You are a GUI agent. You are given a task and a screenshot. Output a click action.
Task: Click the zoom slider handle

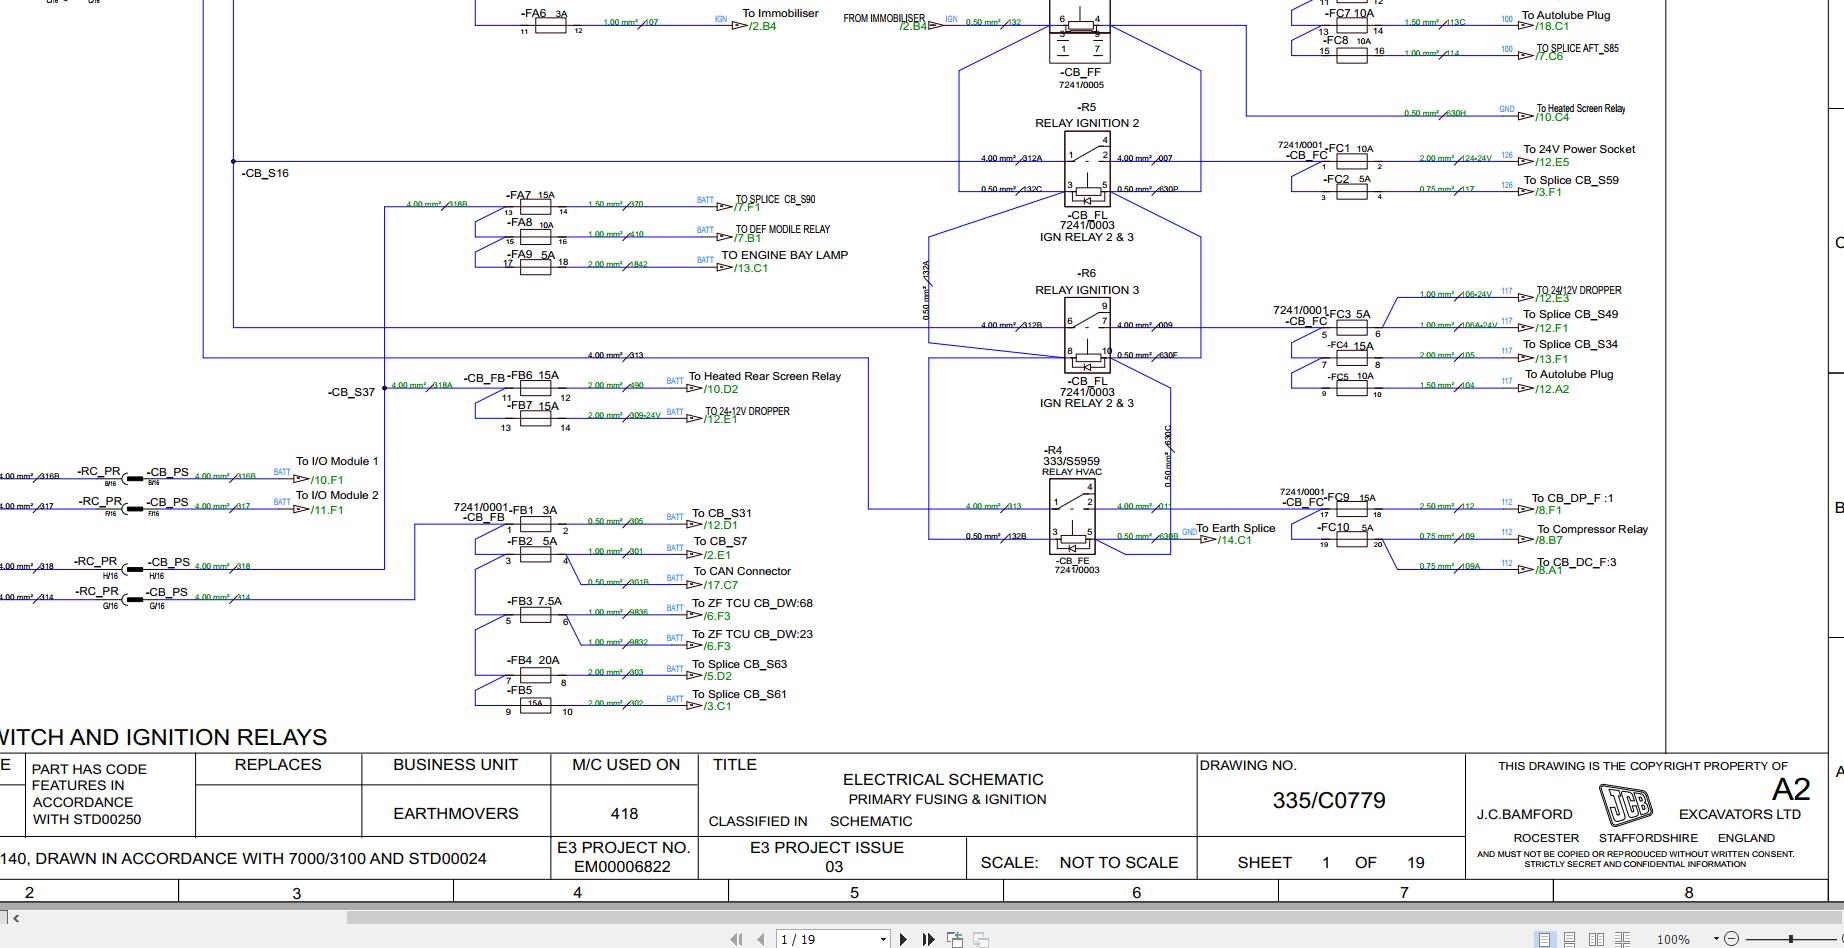pos(1791,939)
